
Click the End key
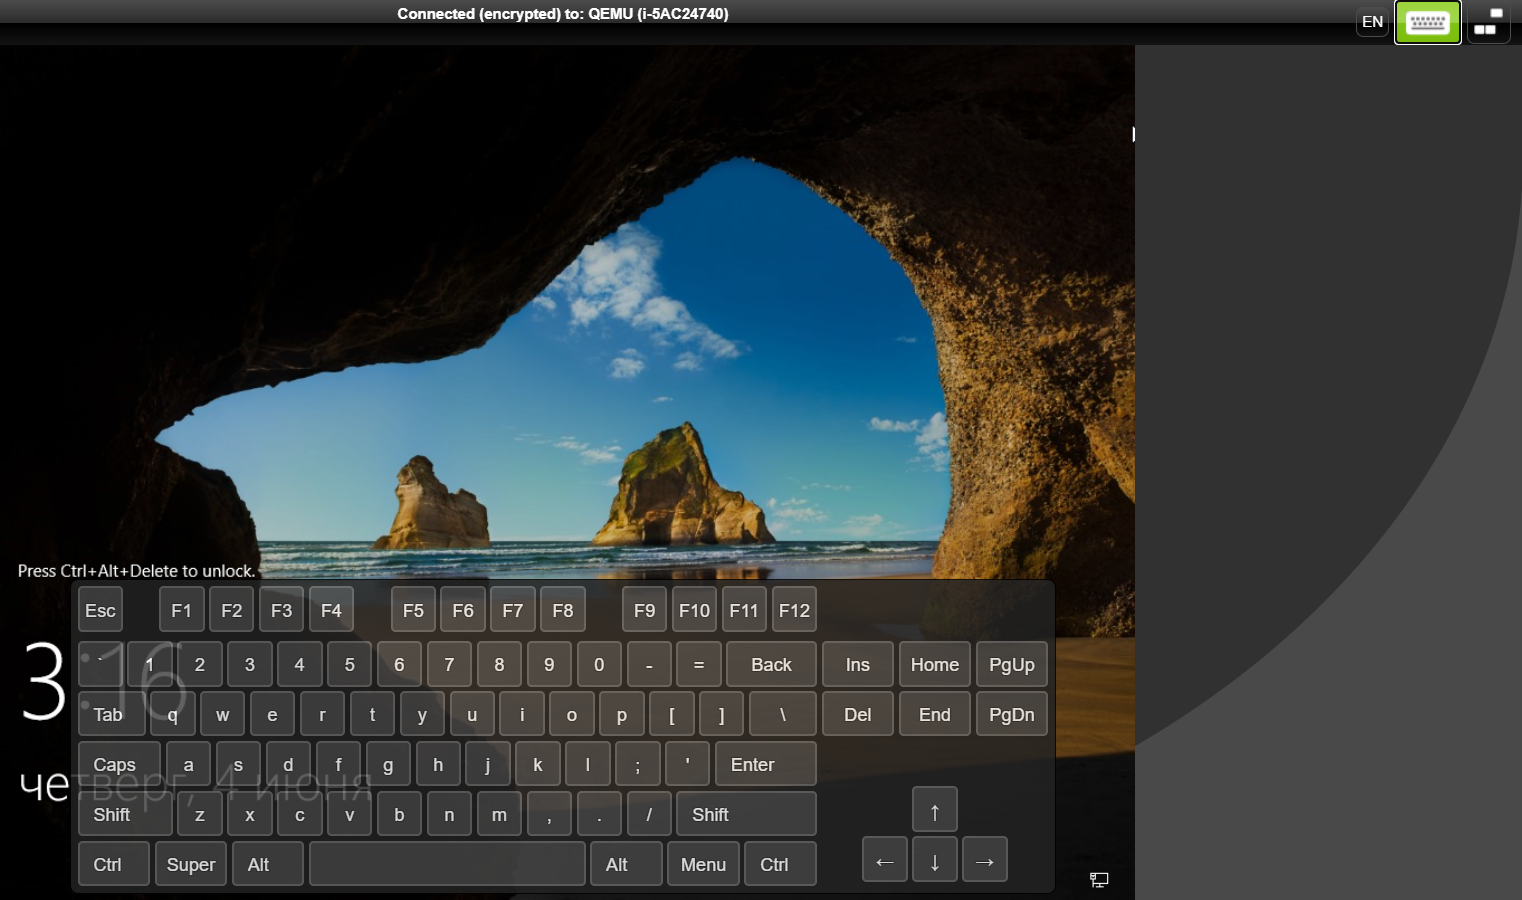click(x=934, y=714)
